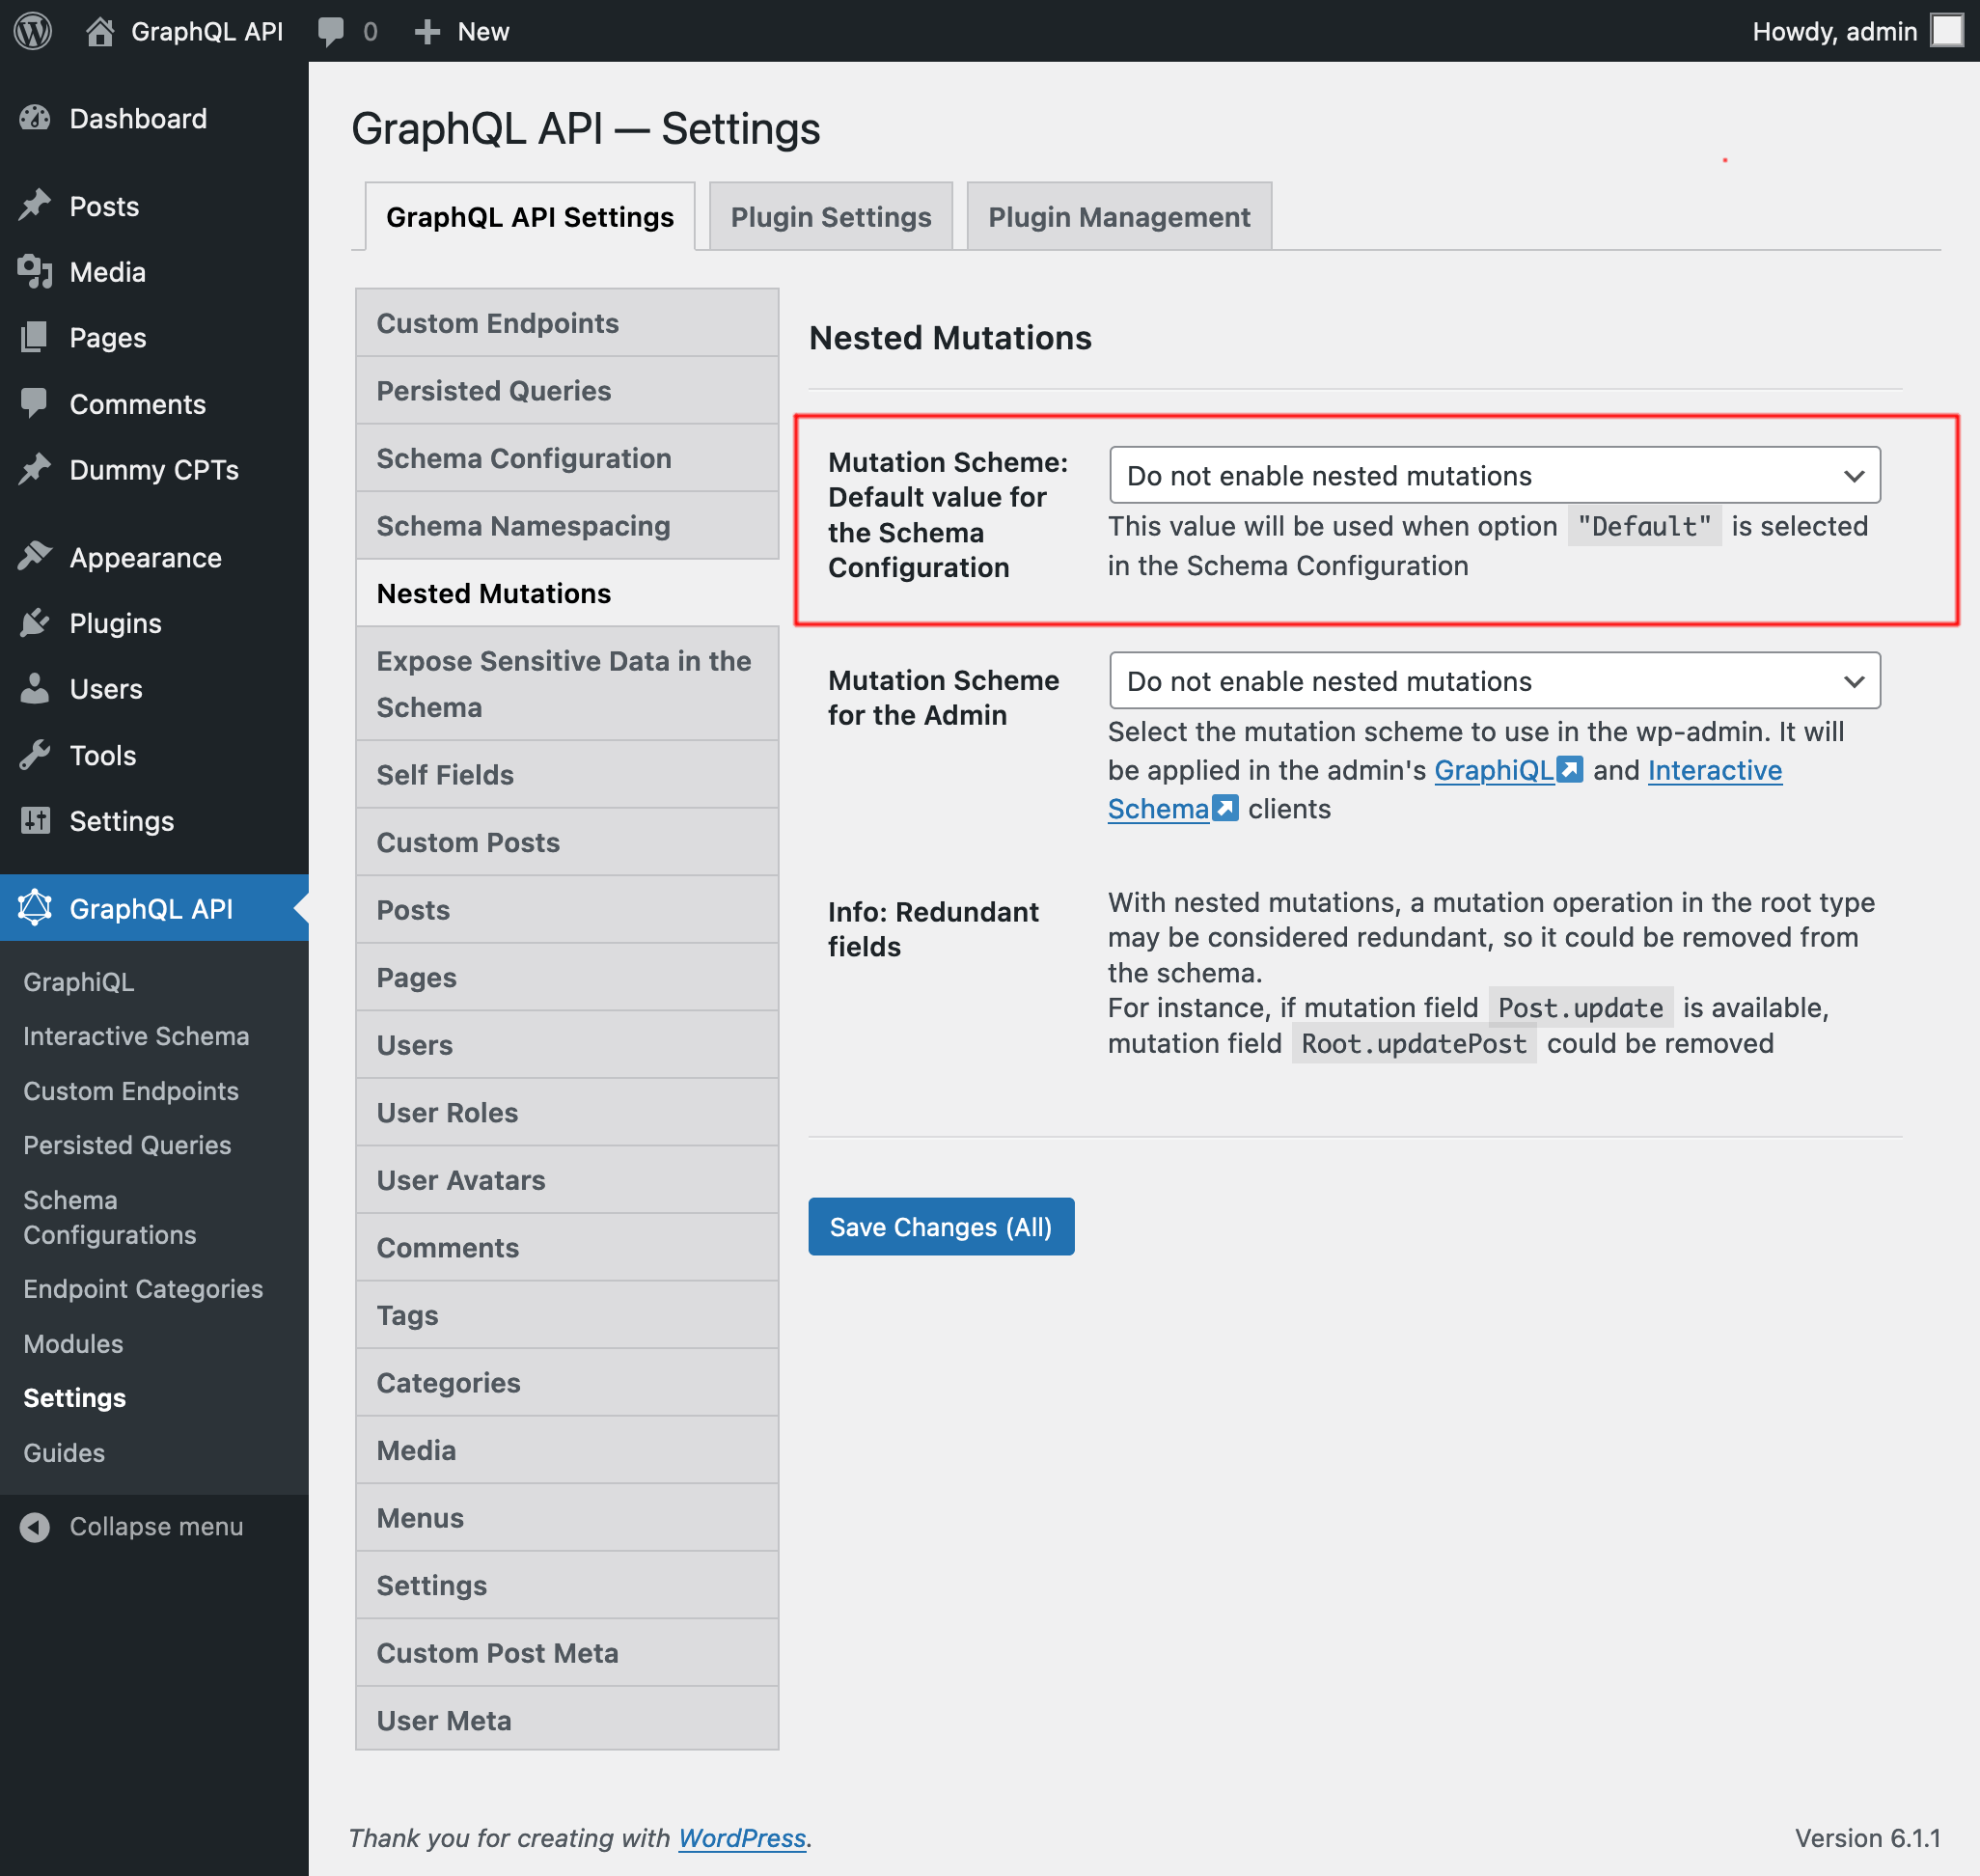Select Categories settings section
Viewport: 1980px width, 1876px height.
pyautogui.click(x=567, y=1383)
